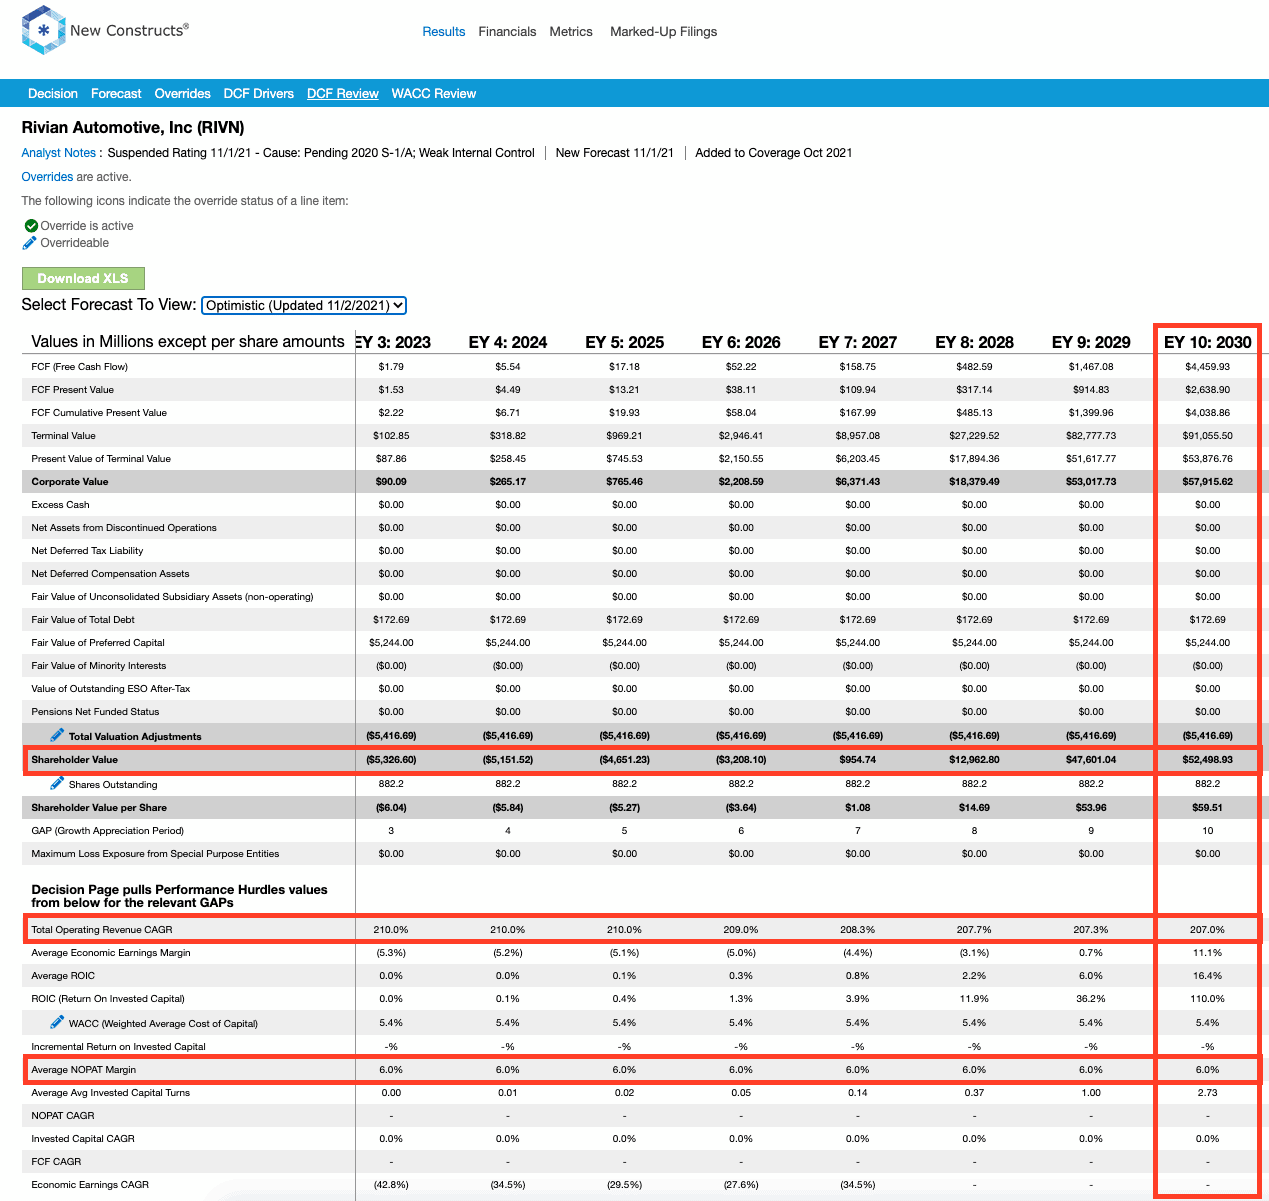This screenshot has width=1269, height=1201.
Task: Go to the Decision page in blue bar
Action: click(53, 94)
